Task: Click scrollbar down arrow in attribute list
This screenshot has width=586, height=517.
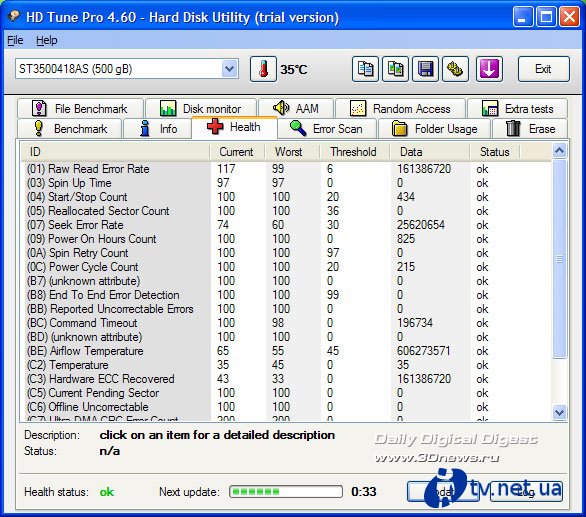Action: click(559, 412)
